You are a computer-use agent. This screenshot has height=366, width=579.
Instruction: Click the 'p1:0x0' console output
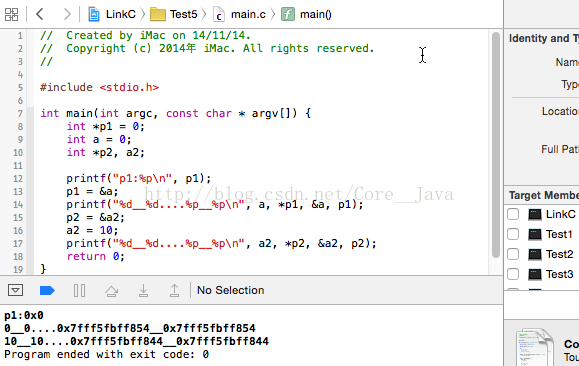point(24,315)
